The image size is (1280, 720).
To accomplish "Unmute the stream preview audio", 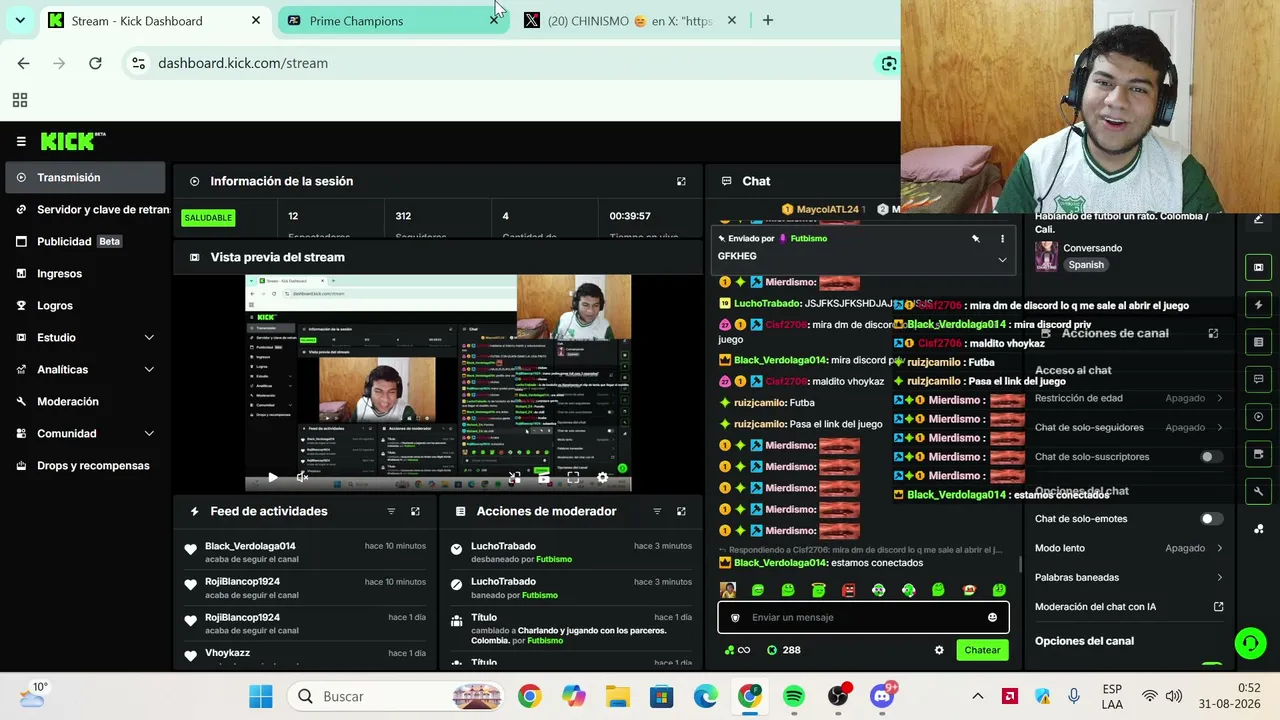I will tap(302, 478).
